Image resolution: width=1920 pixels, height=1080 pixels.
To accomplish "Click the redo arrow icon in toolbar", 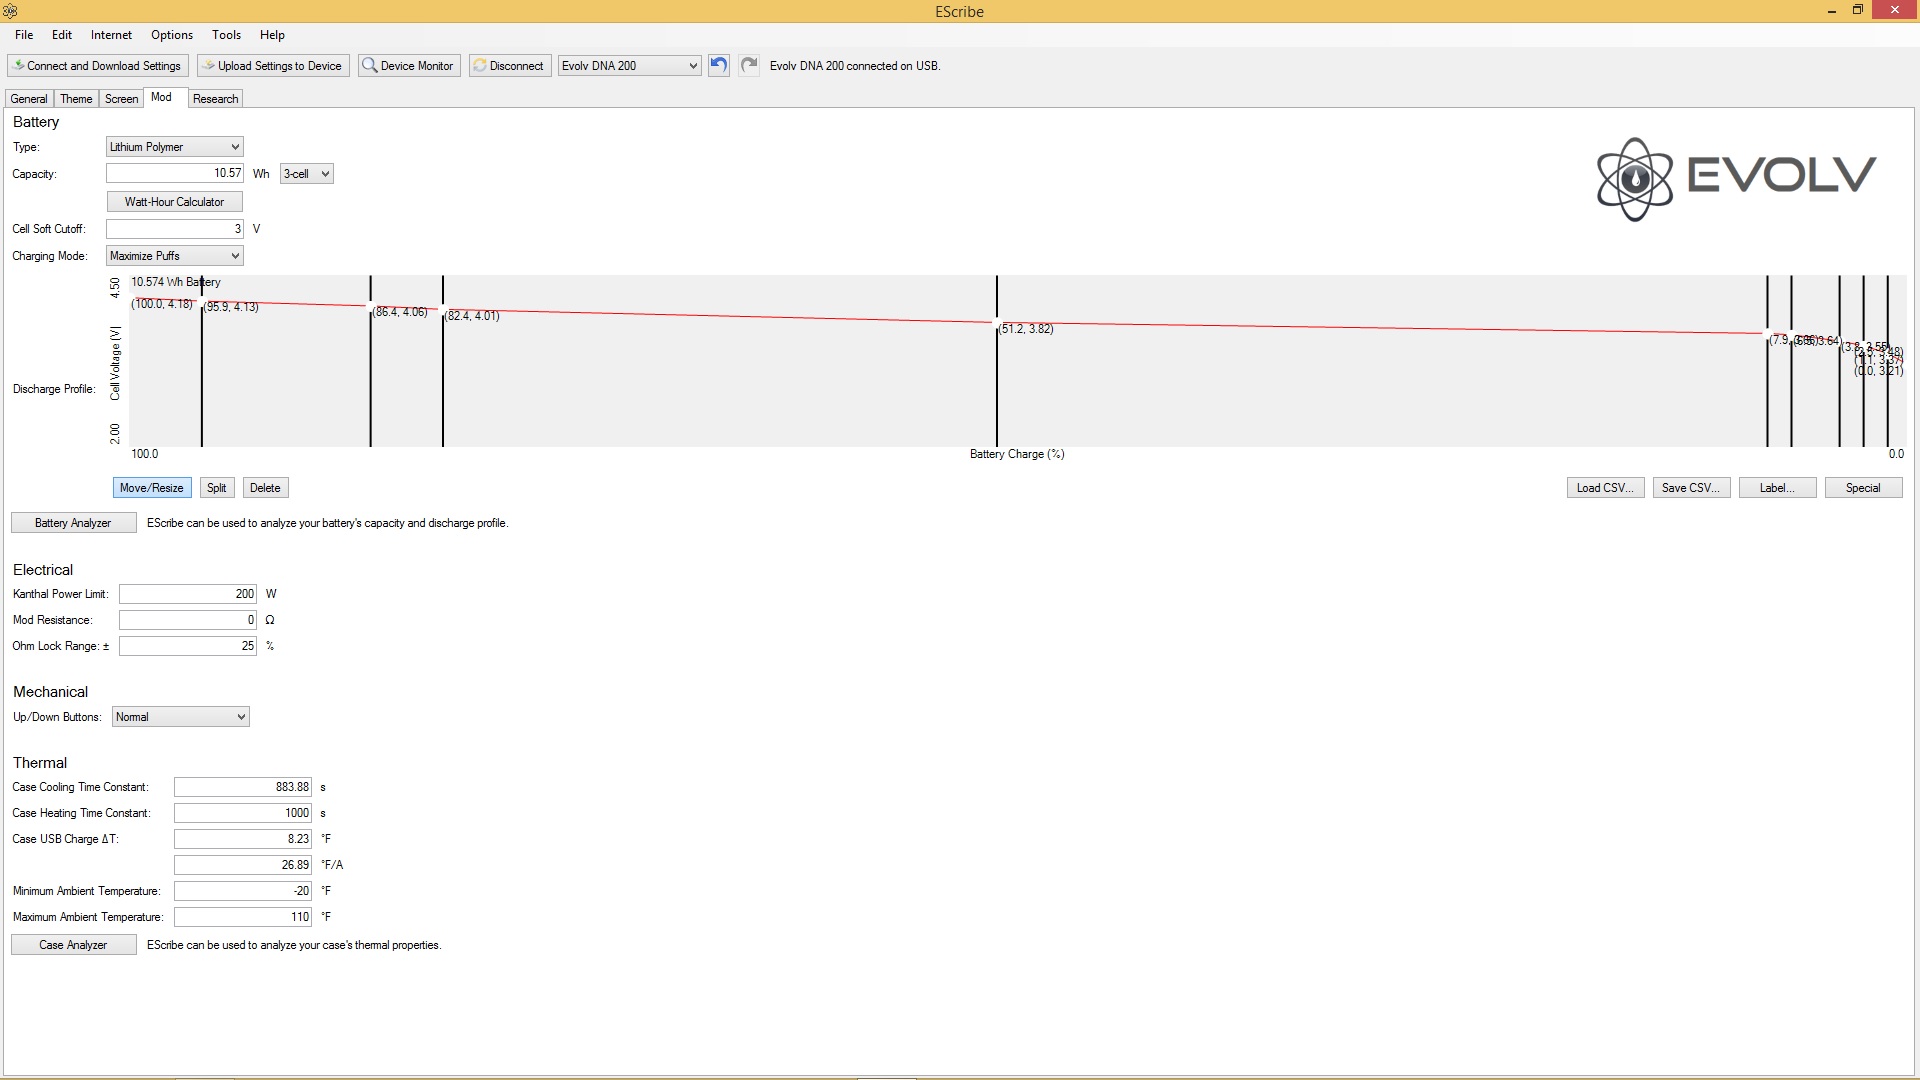I will pos(749,66).
